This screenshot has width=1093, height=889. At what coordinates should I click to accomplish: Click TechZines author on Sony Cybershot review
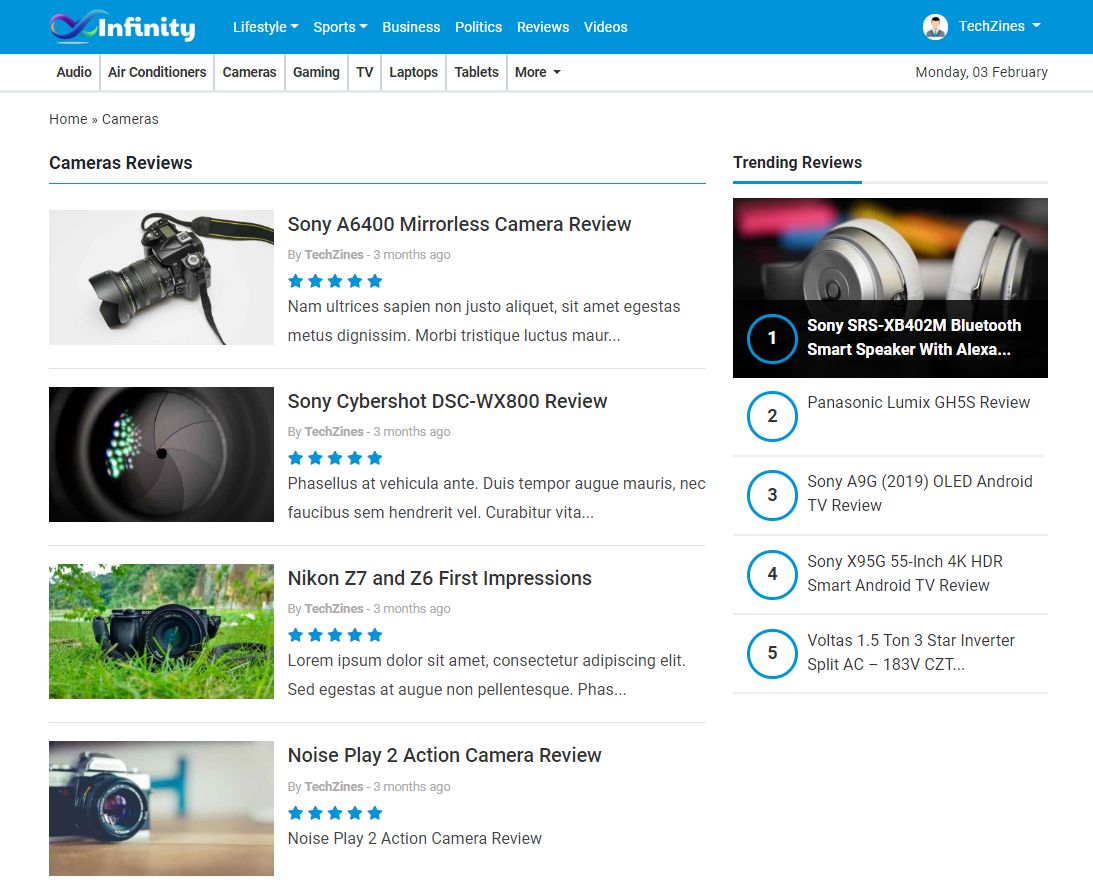pyautogui.click(x=334, y=432)
